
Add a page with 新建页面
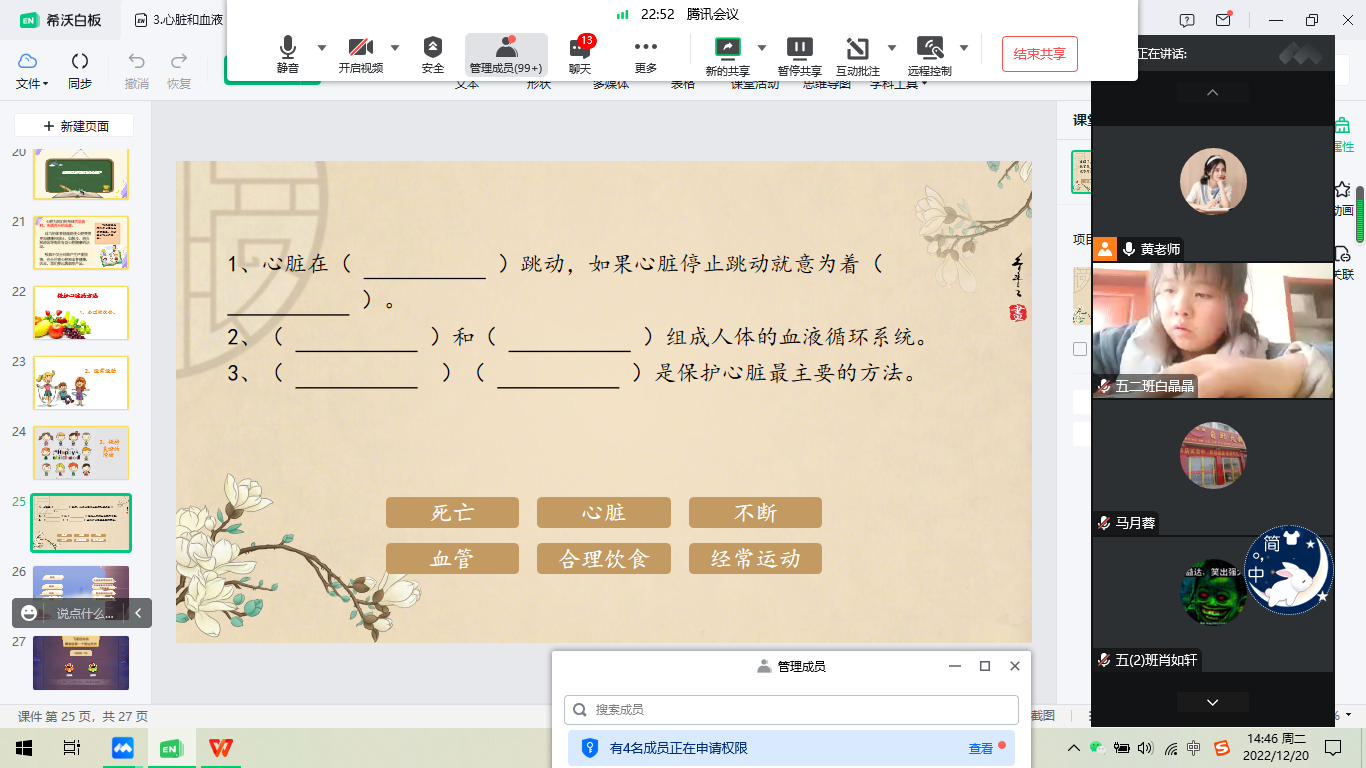pos(74,126)
